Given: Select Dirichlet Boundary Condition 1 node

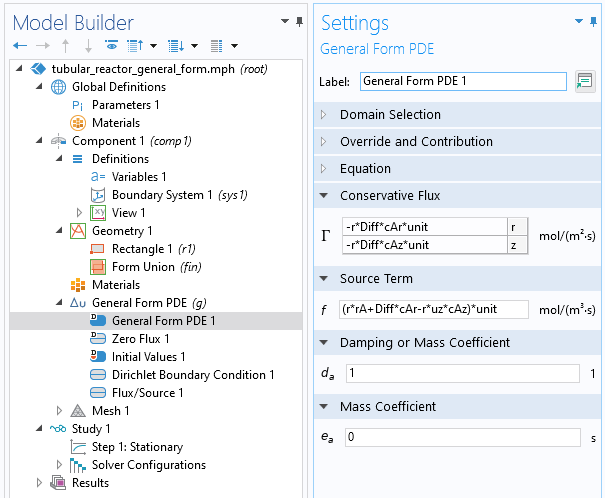Looking at the screenshot, I should pyautogui.click(x=193, y=375).
